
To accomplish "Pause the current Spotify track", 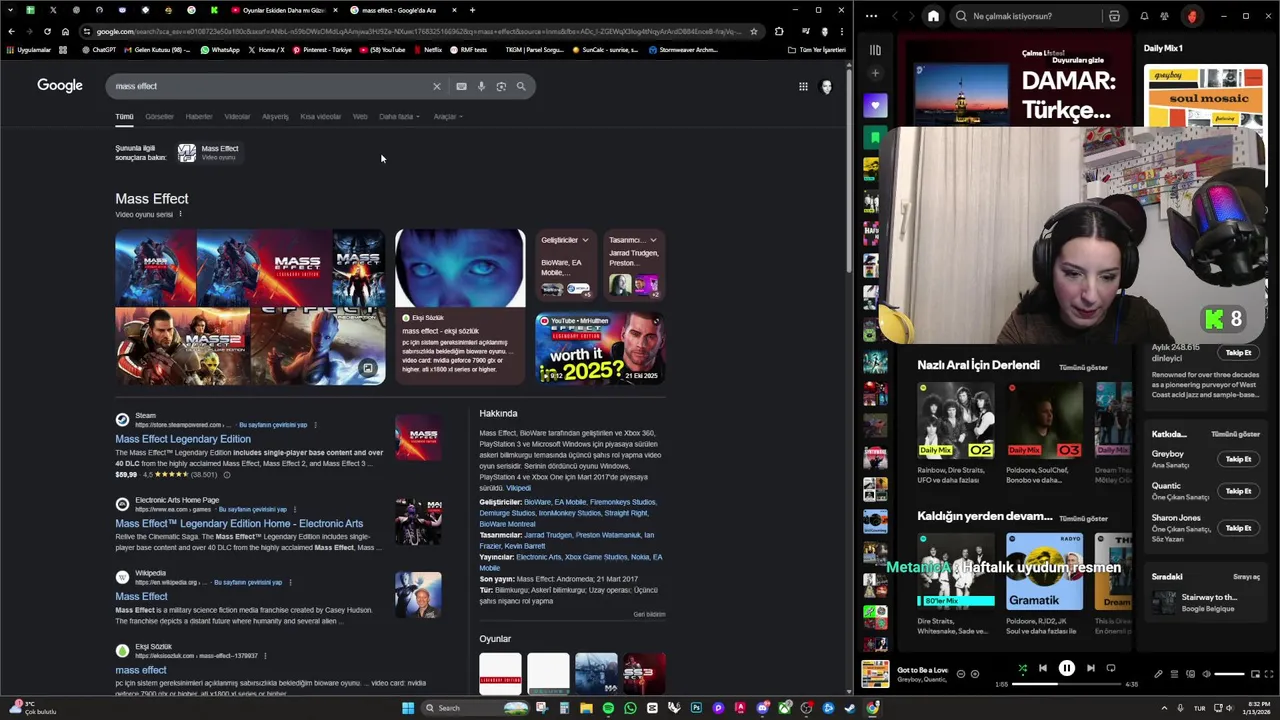I will click(1067, 668).
